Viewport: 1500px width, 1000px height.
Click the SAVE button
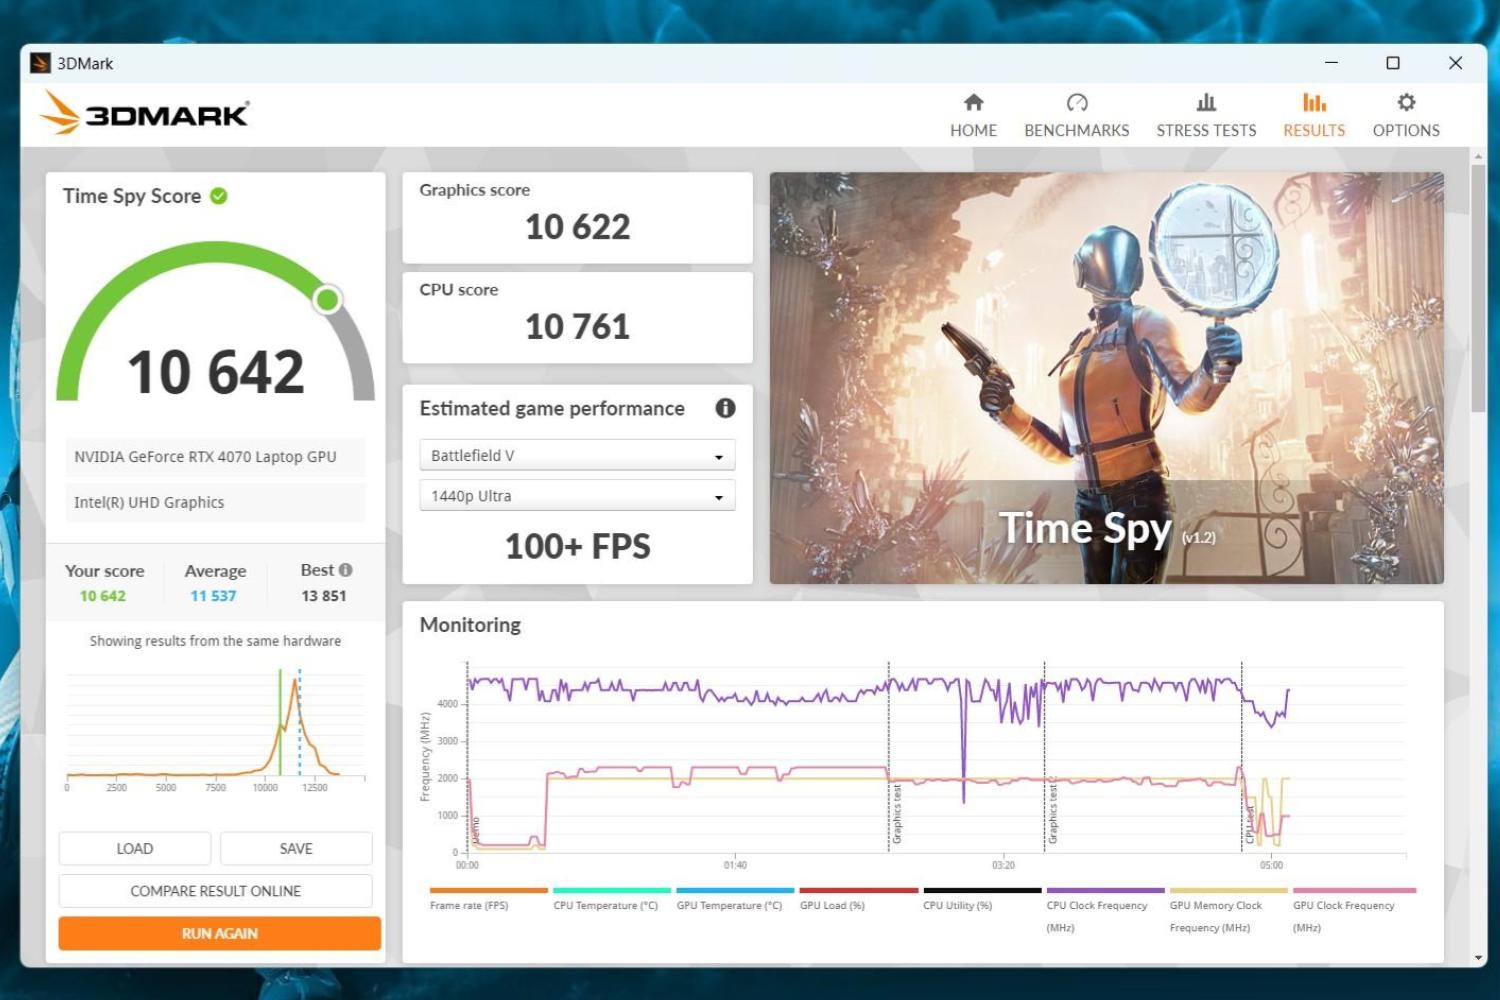(296, 848)
